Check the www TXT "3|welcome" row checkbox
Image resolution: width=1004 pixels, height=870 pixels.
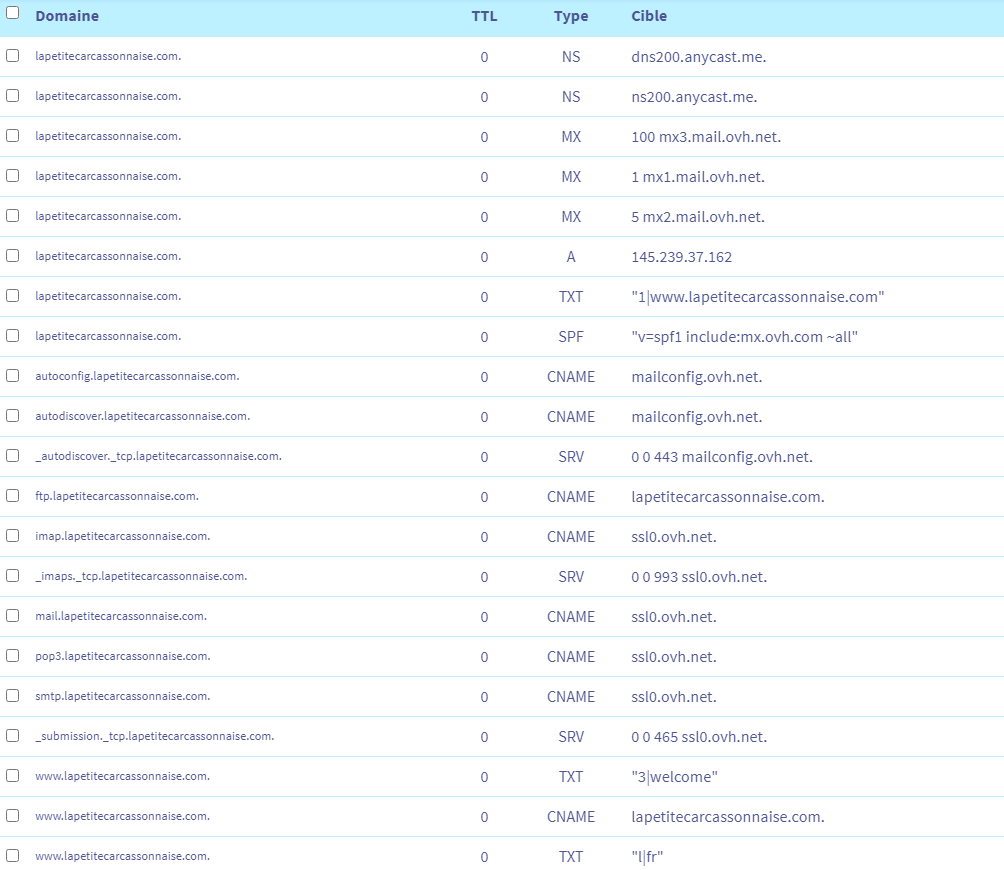12,776
